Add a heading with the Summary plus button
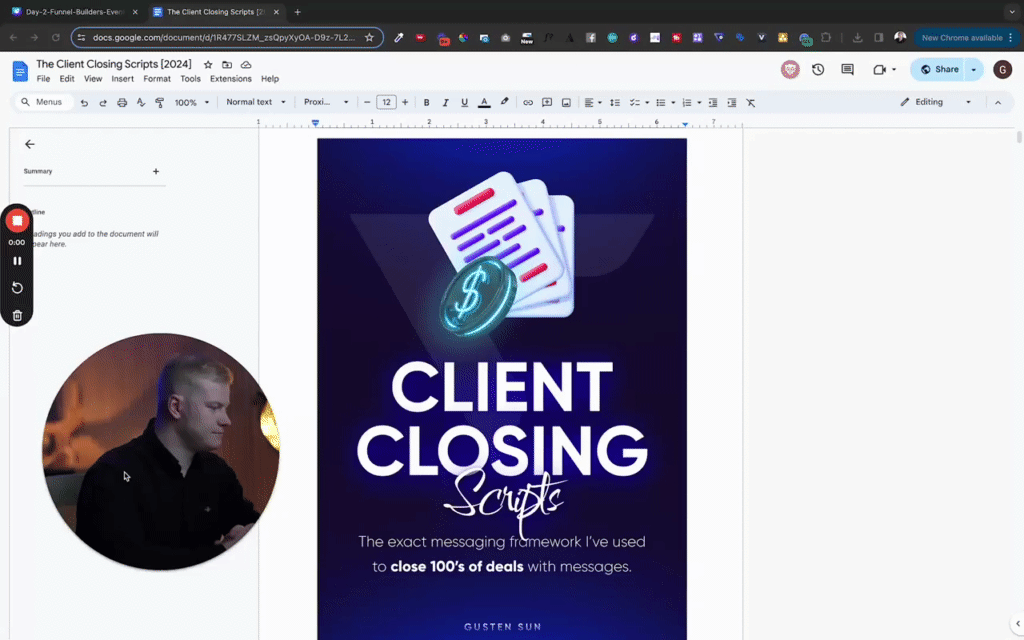The width and height of the screenshot is (1024, 640). (x=156, y=171)
